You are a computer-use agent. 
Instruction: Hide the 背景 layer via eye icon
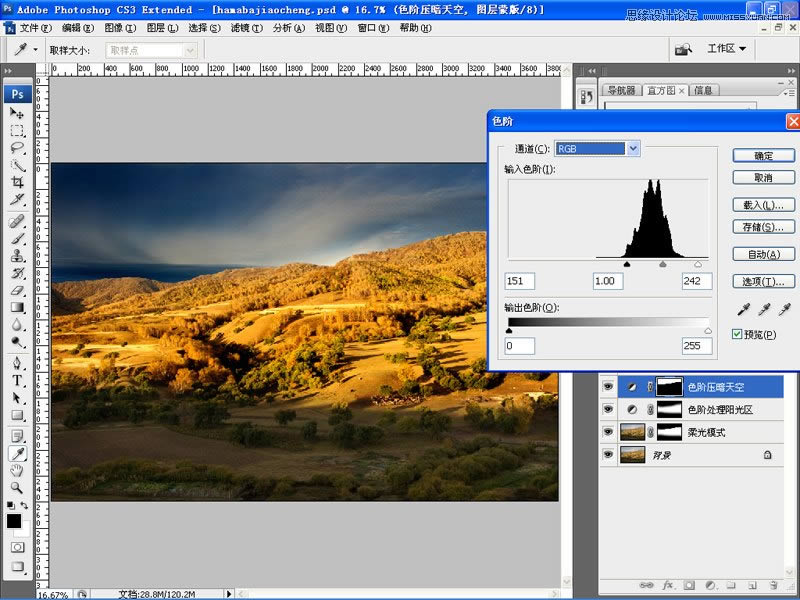pos(607,455)
